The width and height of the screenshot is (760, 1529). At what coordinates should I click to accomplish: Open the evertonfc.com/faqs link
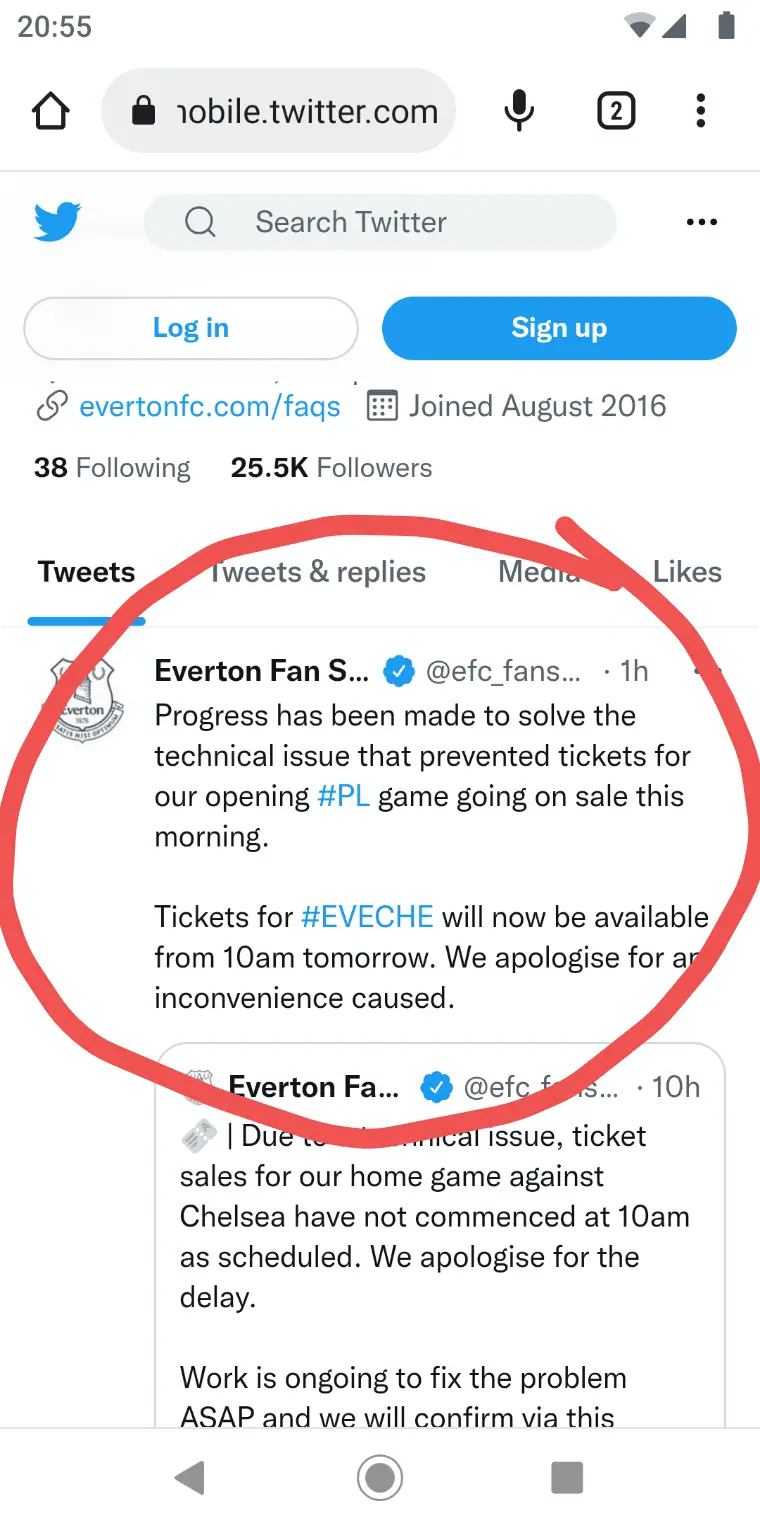pyautogui.click(x=209, y=407)
